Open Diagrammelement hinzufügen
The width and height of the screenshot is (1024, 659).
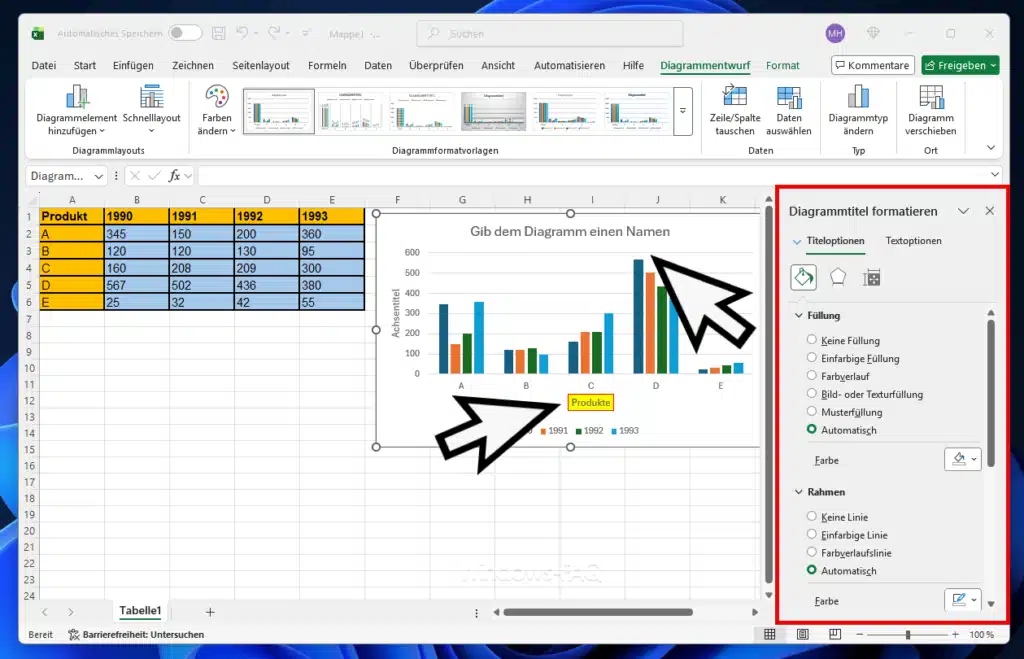76,110
